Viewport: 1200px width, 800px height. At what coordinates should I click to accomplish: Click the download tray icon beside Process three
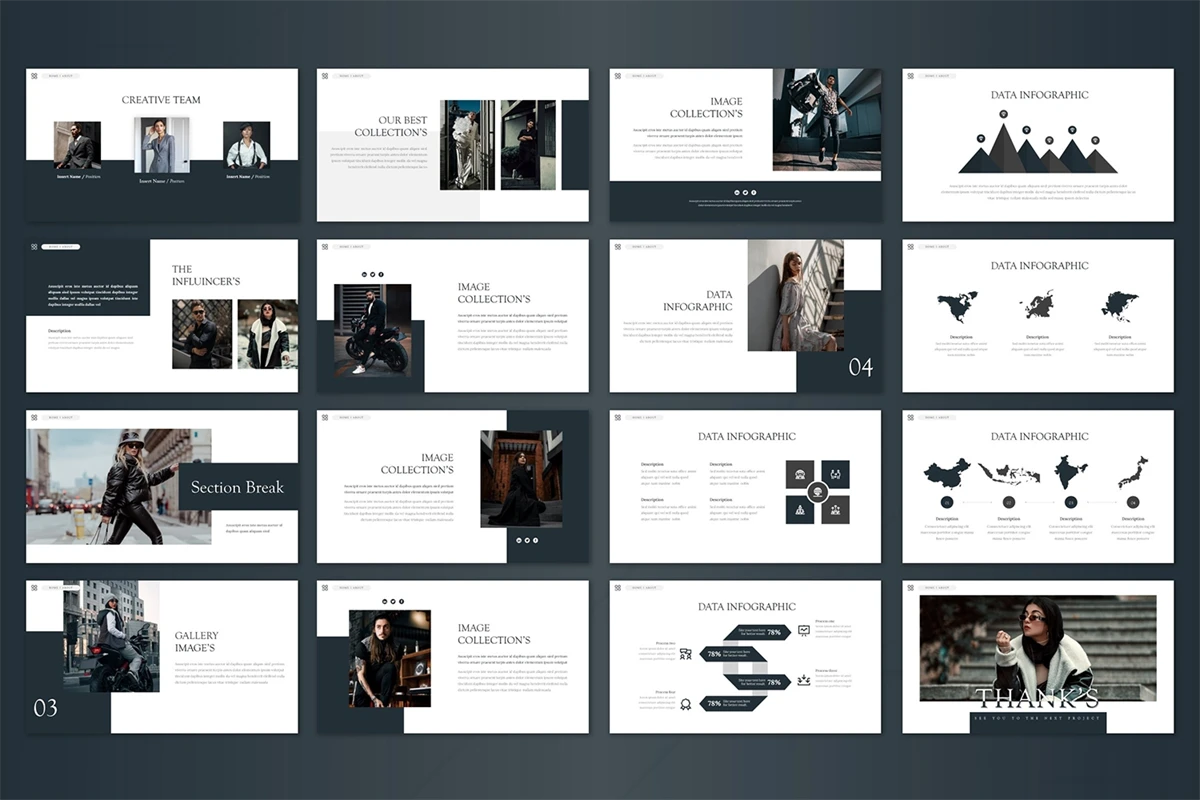coord(803,681)
